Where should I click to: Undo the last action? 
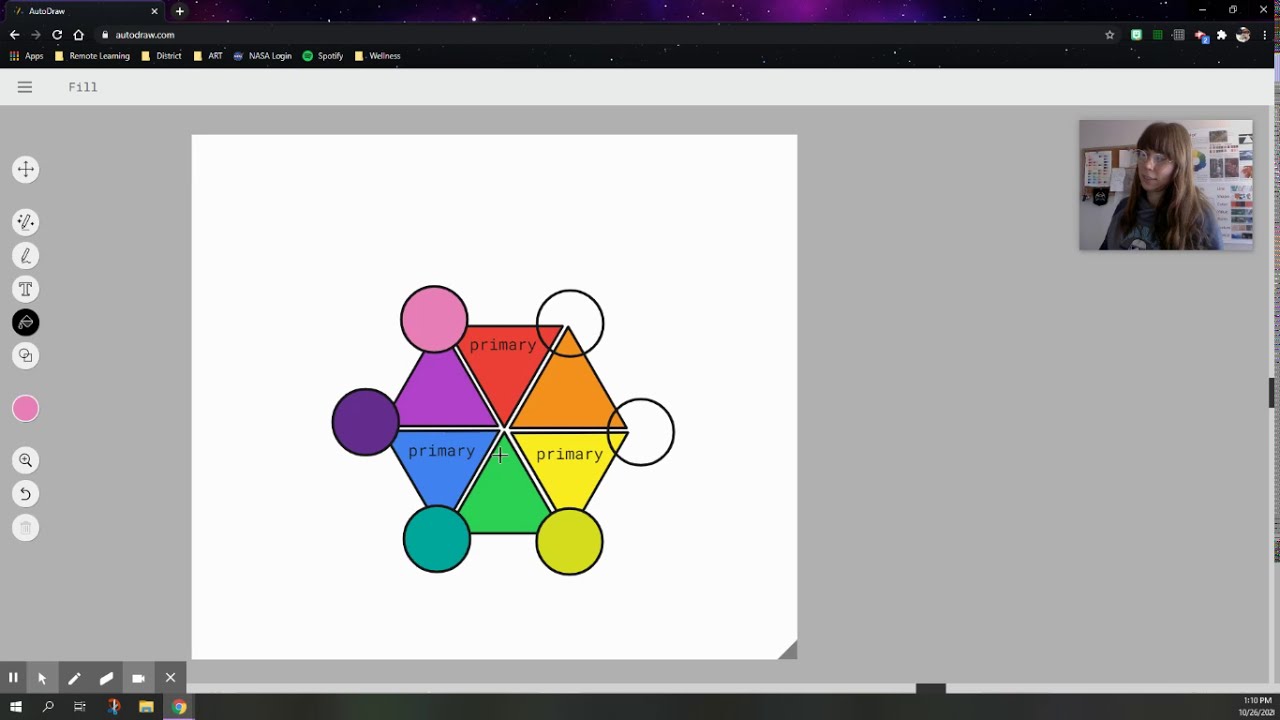tap(26, 493)
